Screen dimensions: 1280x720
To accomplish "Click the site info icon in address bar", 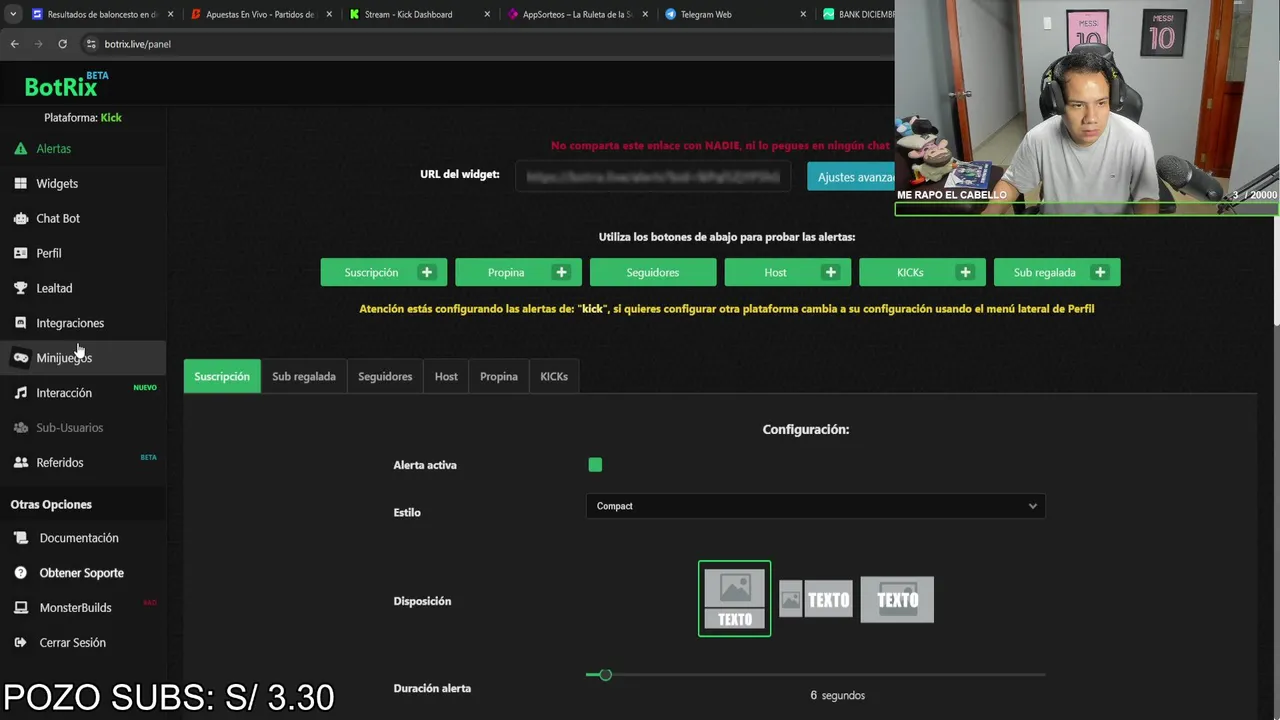I will pyautogui.click(x=91, y=44).
